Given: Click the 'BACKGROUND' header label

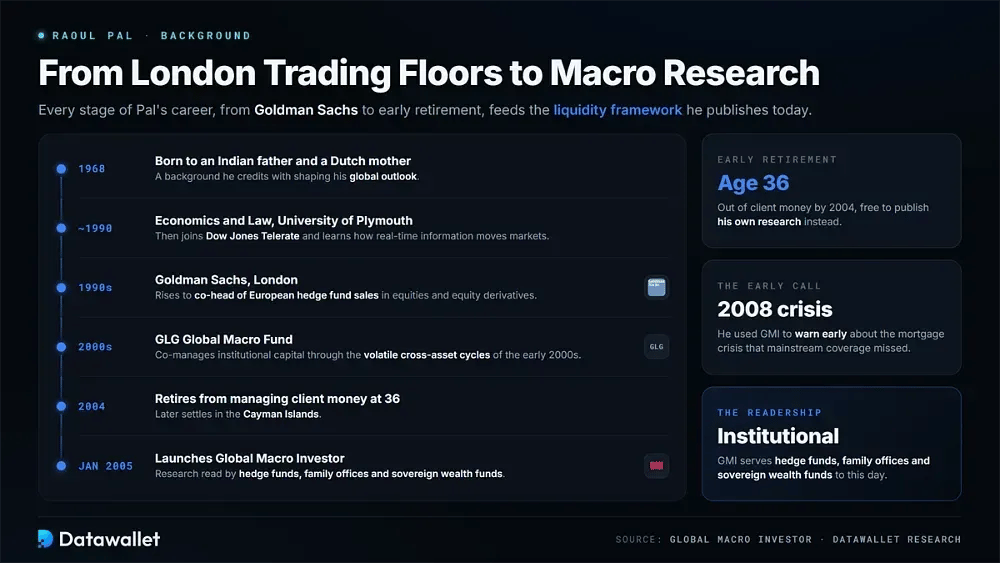Looking at the screenshot, I should (205, 36).
